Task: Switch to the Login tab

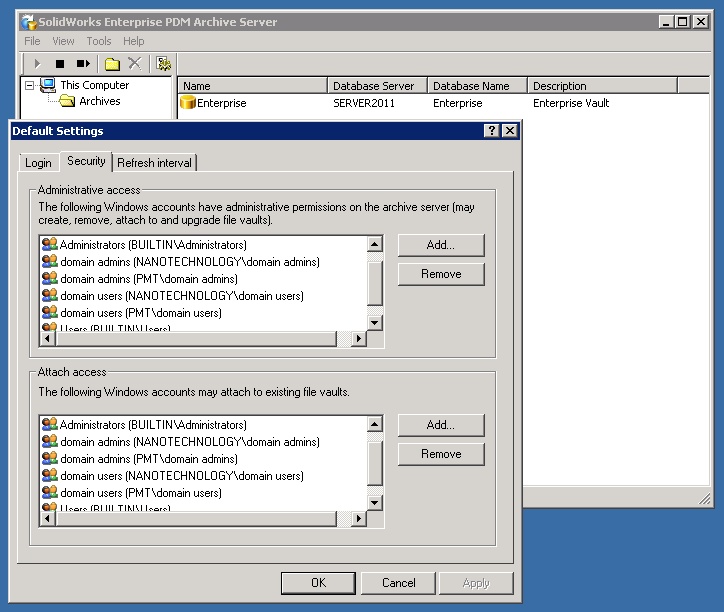Action: (x=38, y=163)
